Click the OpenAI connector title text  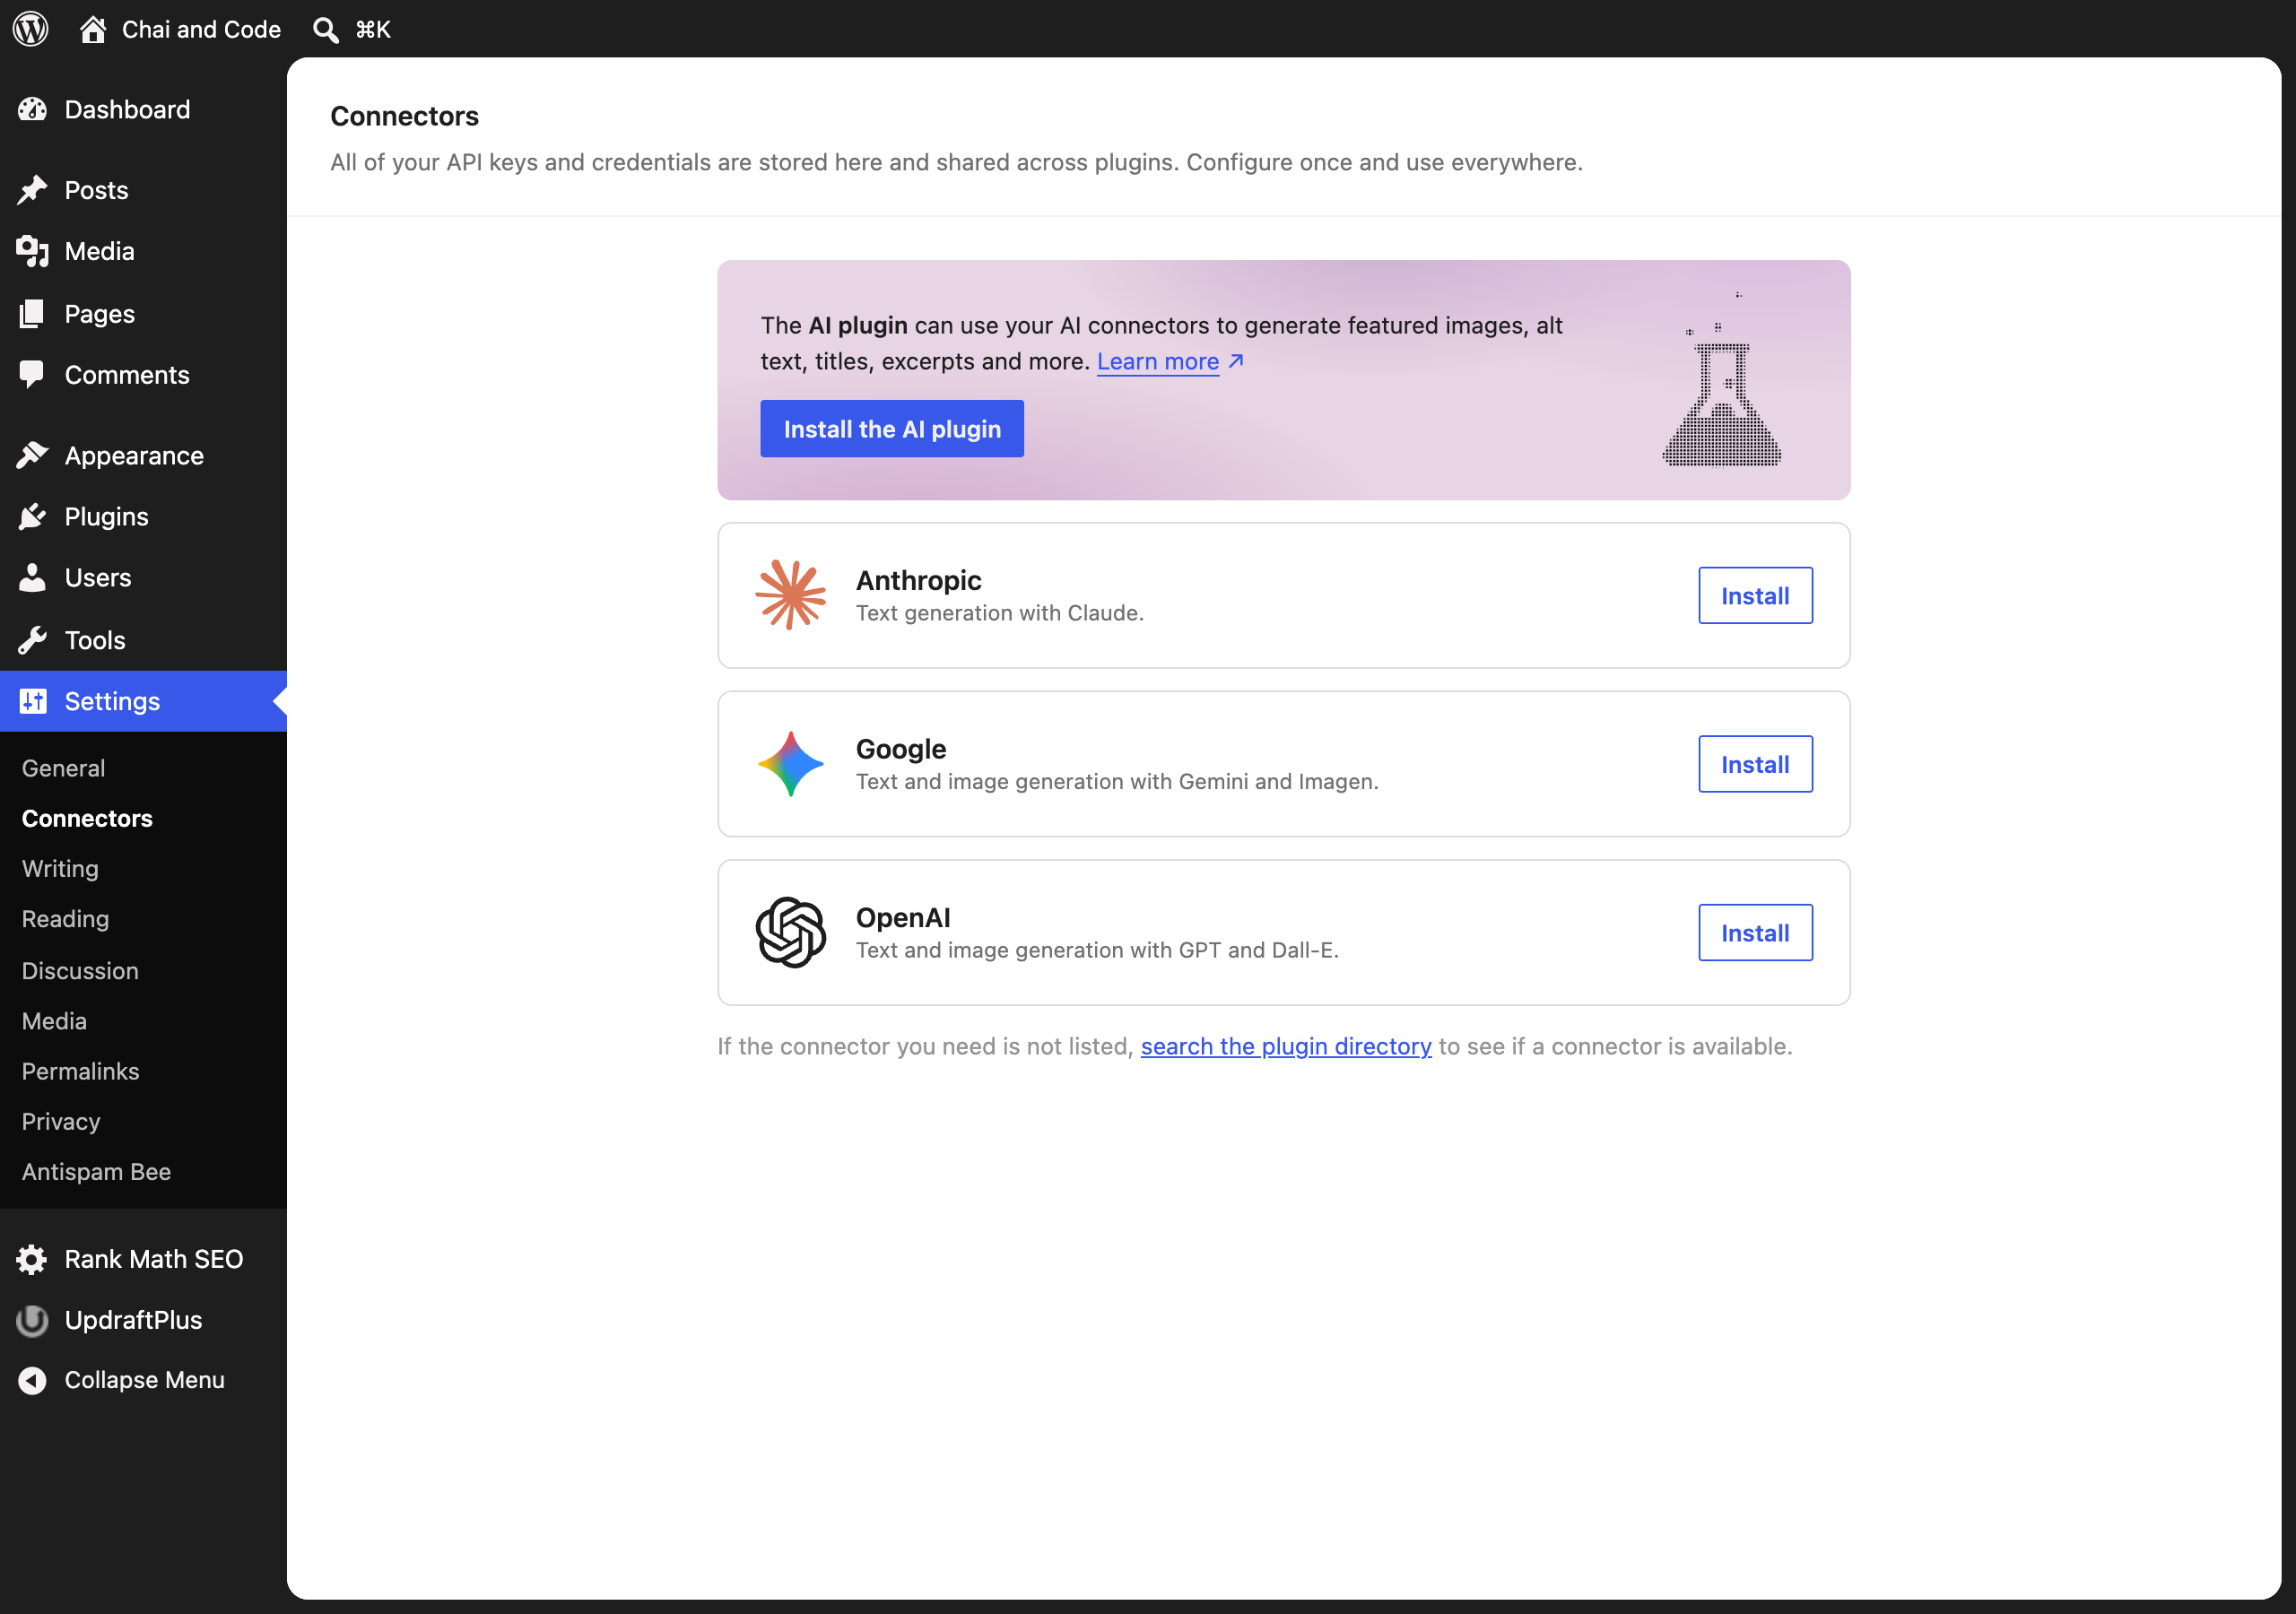coord(903,917)
